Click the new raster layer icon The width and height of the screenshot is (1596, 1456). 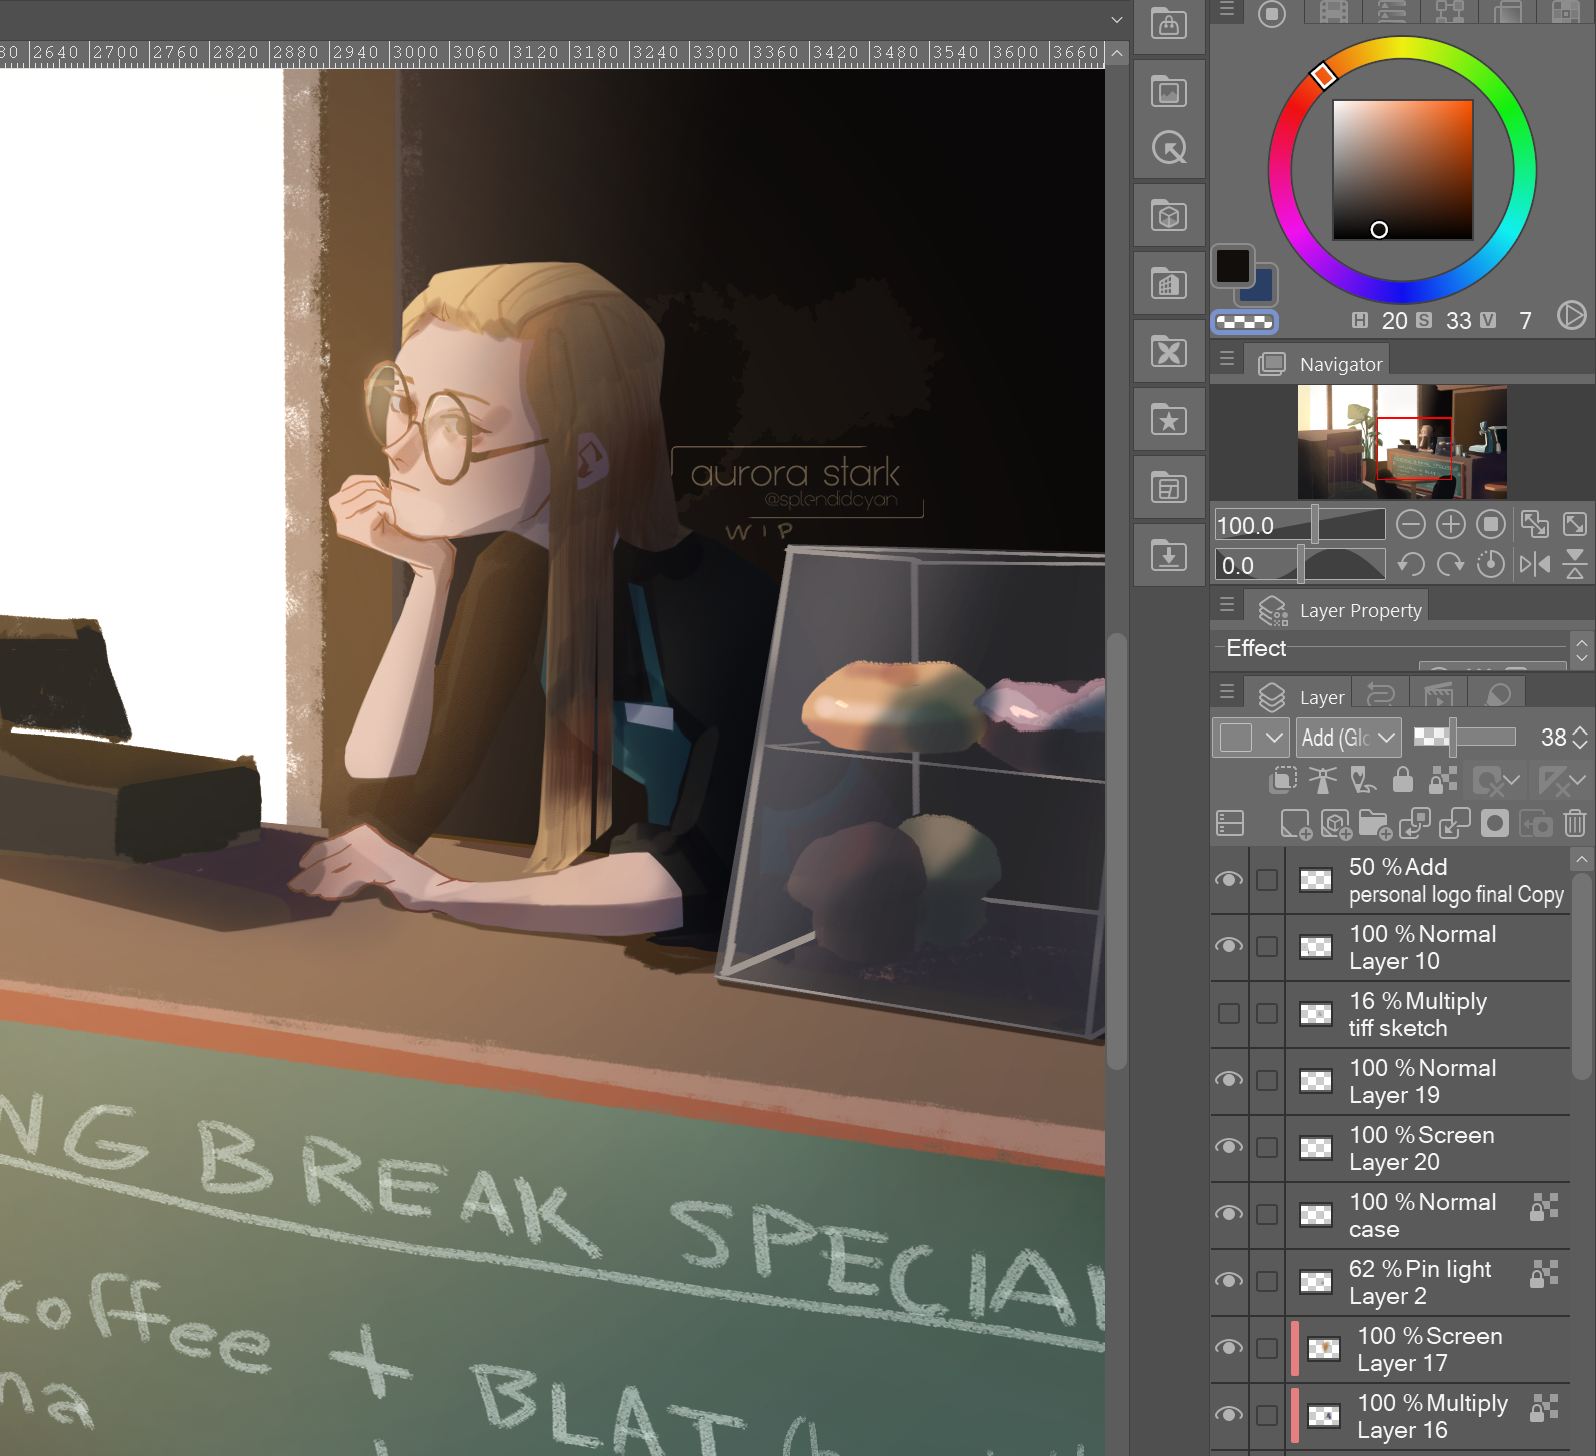(x=1295, y=824)
